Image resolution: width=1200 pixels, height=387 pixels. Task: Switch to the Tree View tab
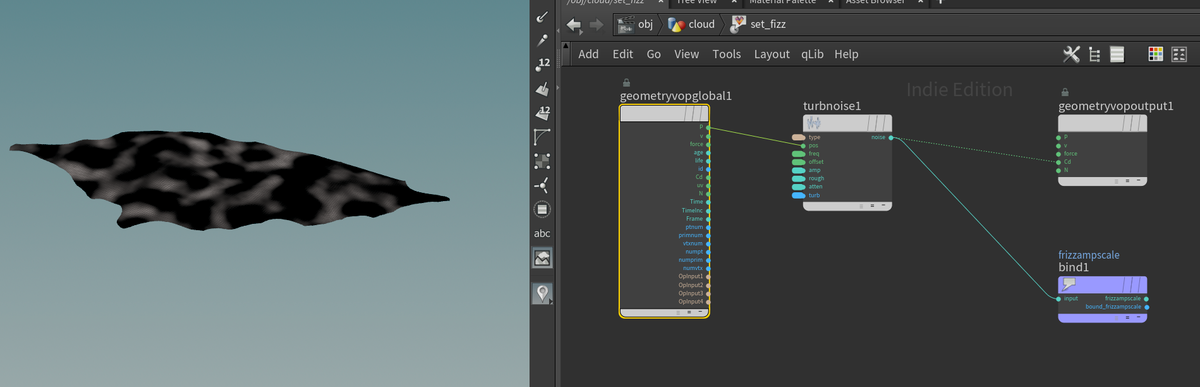click(x=697, y=3)
